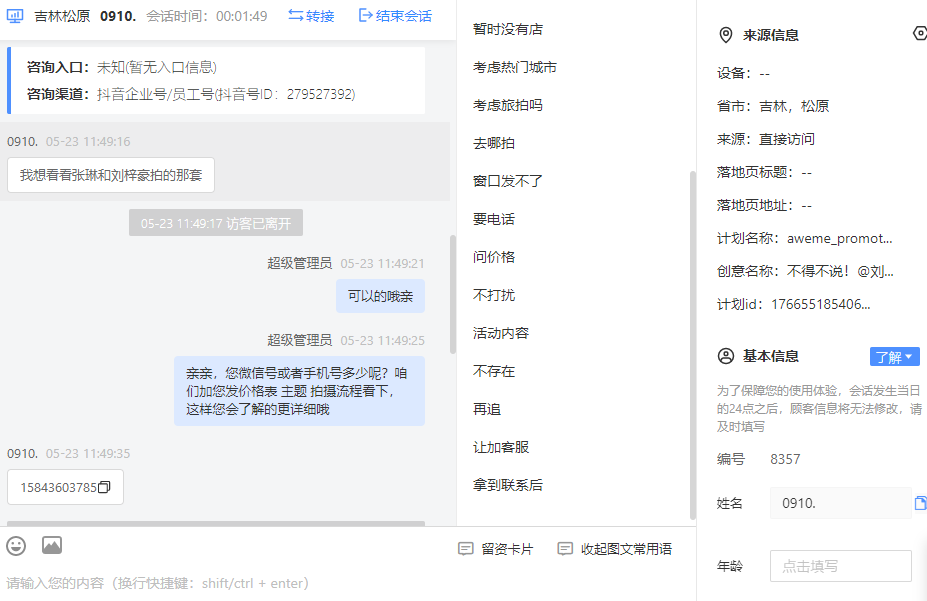Screen dimensions: 927x601
Task: Select quick phrase 让加客服
Action: 501,447
